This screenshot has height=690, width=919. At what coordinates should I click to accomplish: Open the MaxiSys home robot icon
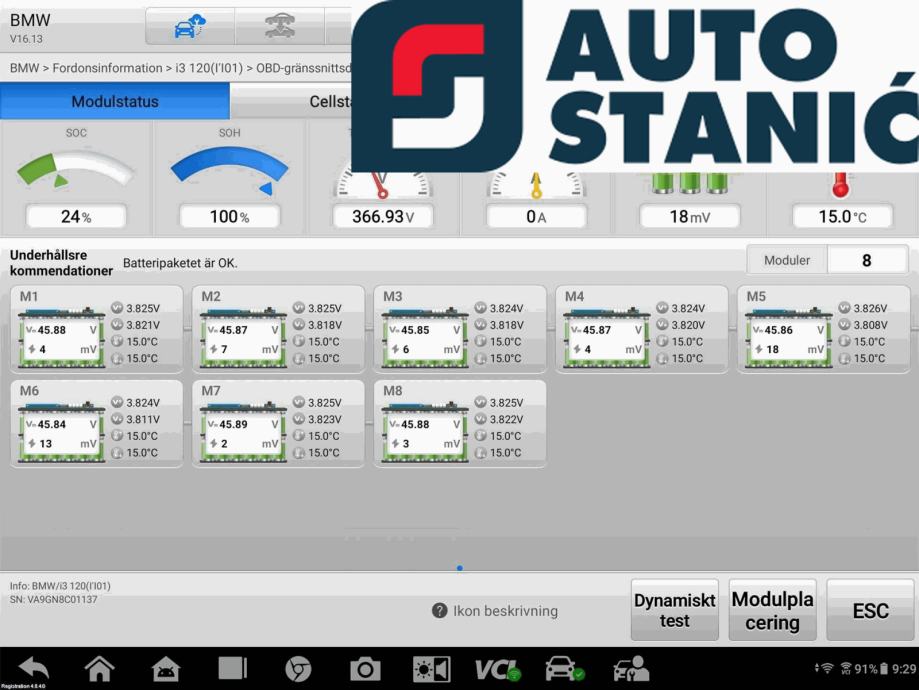pyautogui.click(x=166, y=668)
